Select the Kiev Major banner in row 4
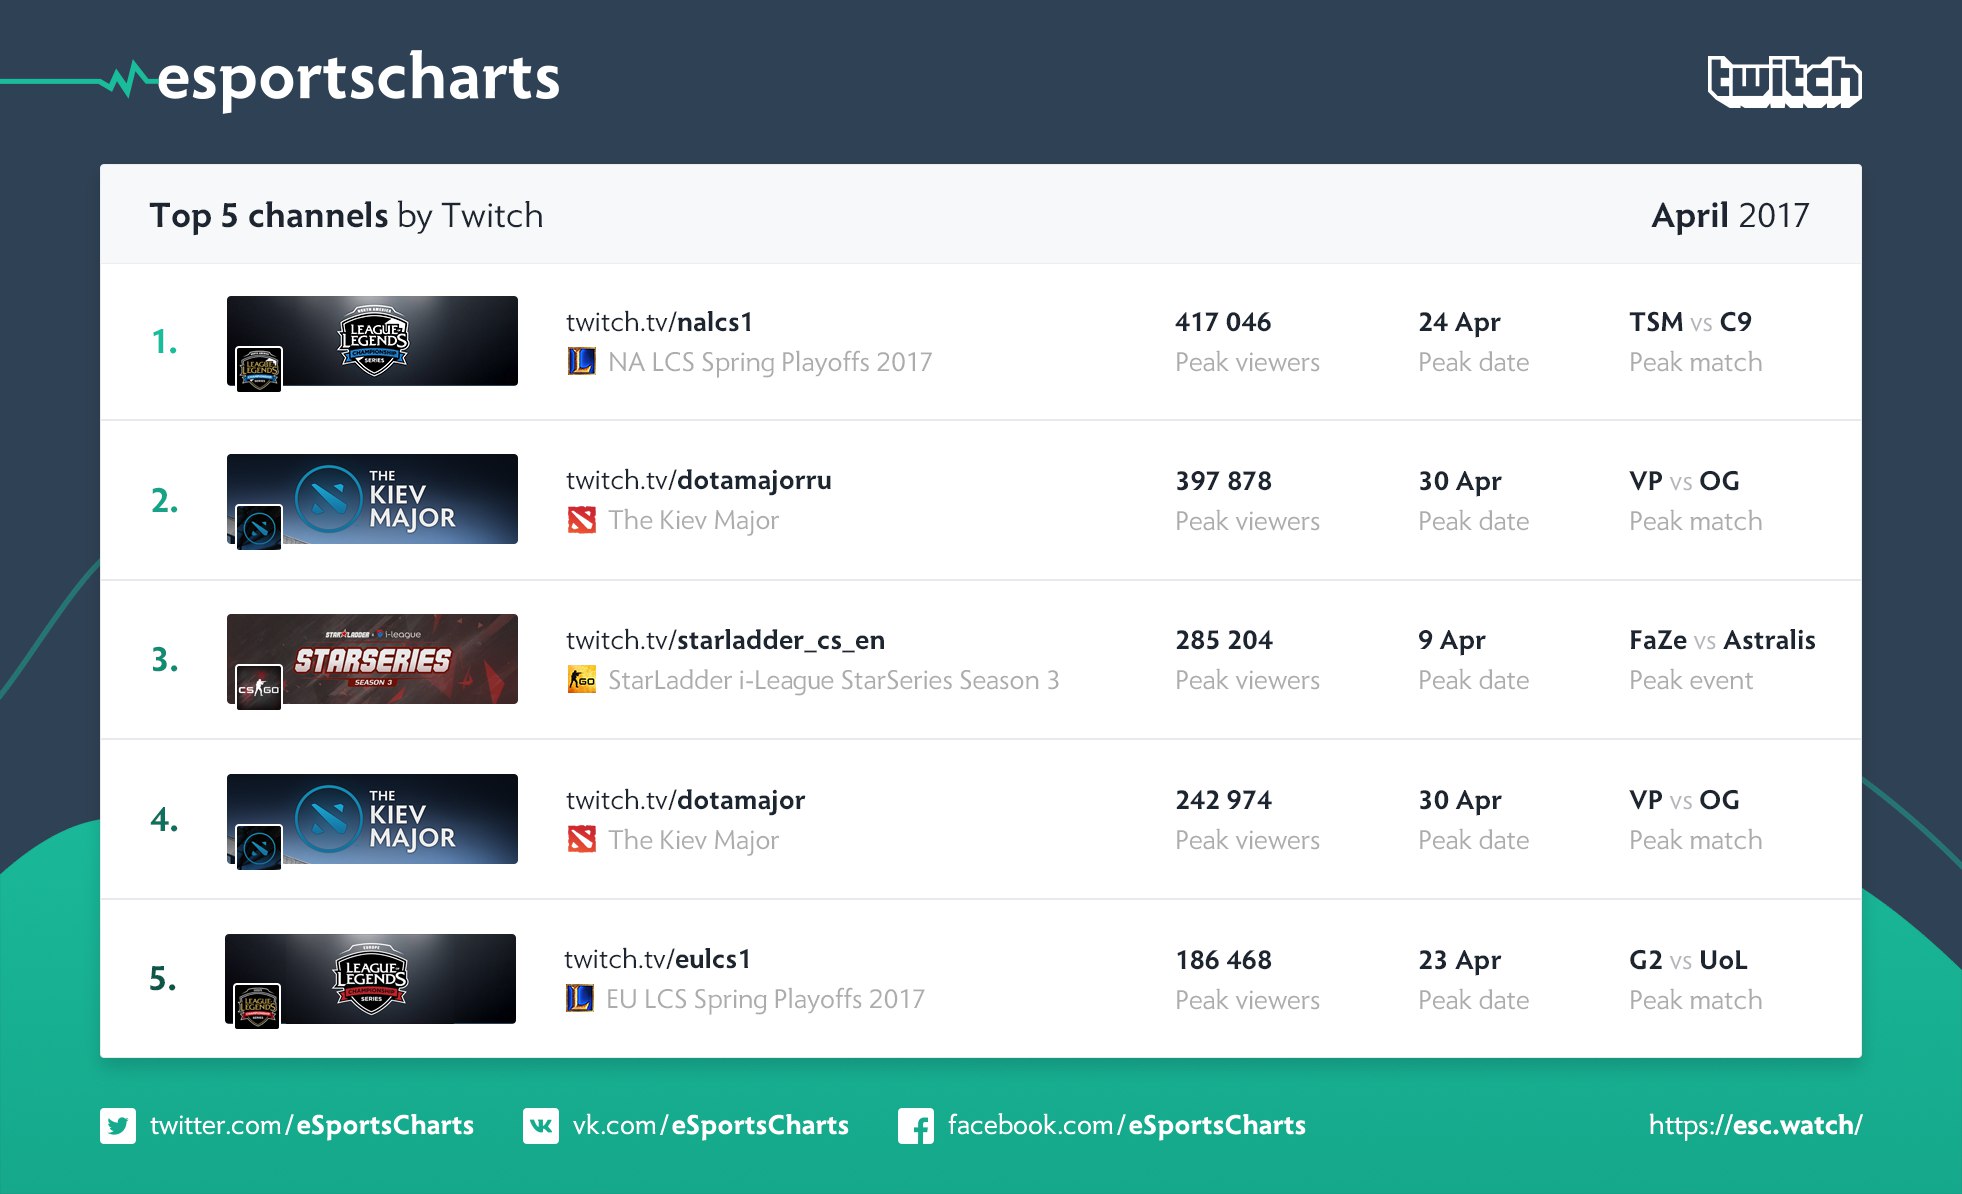 click(372, 820)
